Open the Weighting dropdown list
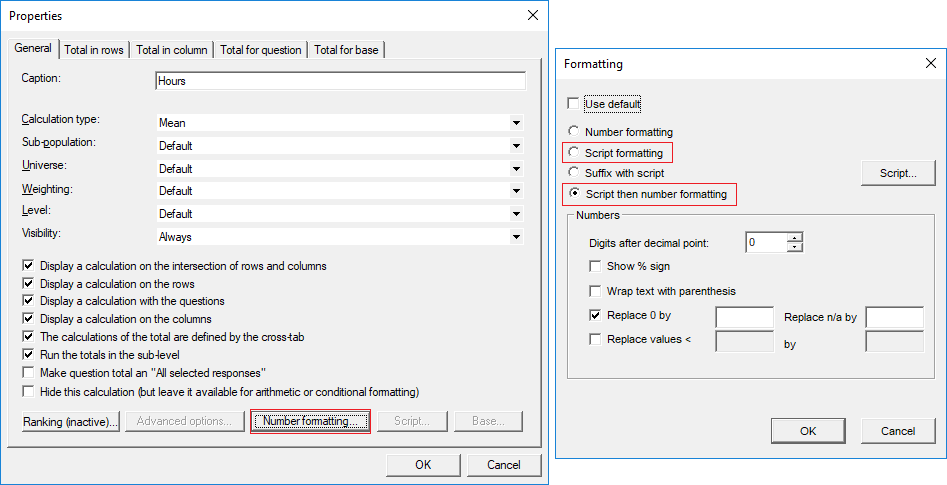Image resolution: width=947 pixels, height=485 pixels. click(x=516, y=191)
